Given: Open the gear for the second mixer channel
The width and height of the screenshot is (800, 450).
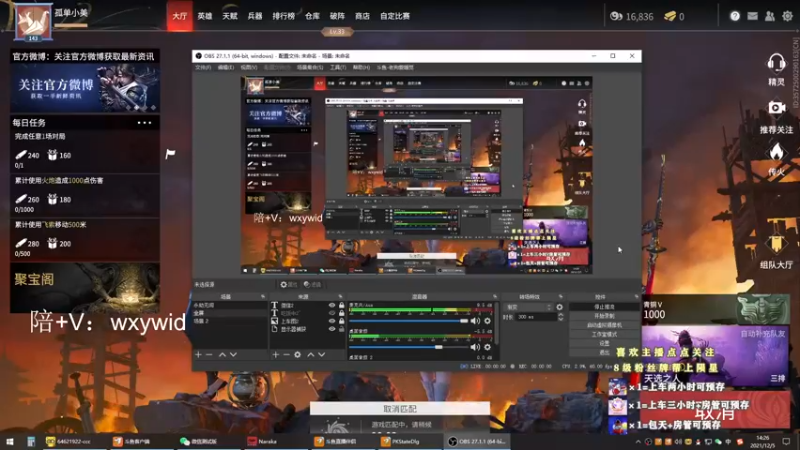Looking at the screenshot, I should (487, 347).
